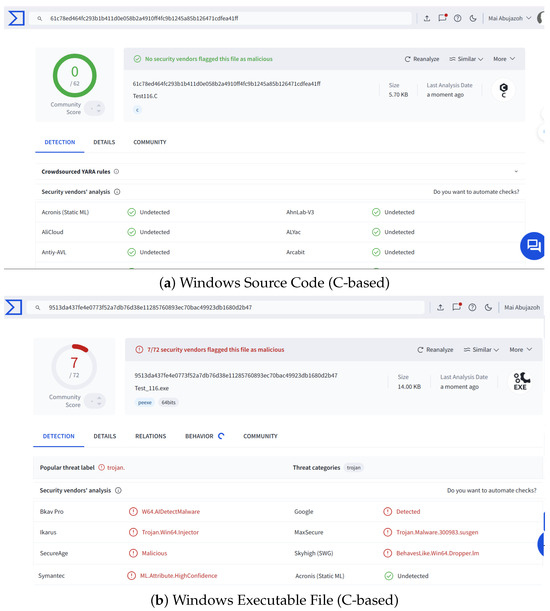
Task: Click 'Do you want to automate checks?' in Test_116.exe report
Action: 492,490
